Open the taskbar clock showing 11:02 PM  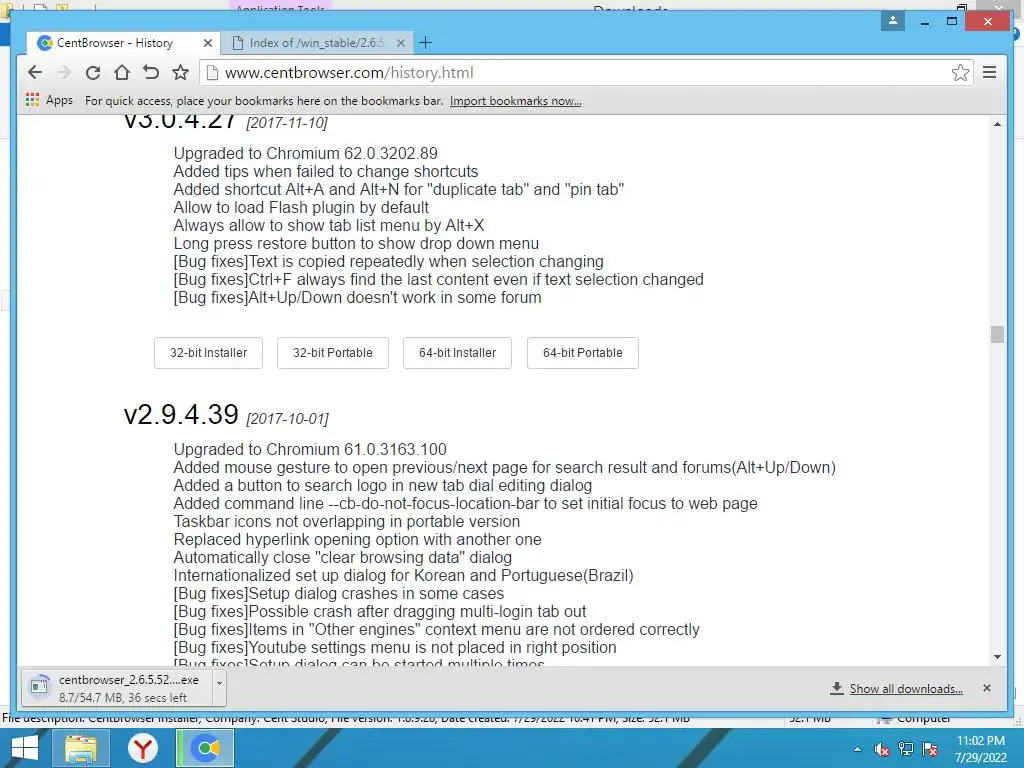point(981,749)
